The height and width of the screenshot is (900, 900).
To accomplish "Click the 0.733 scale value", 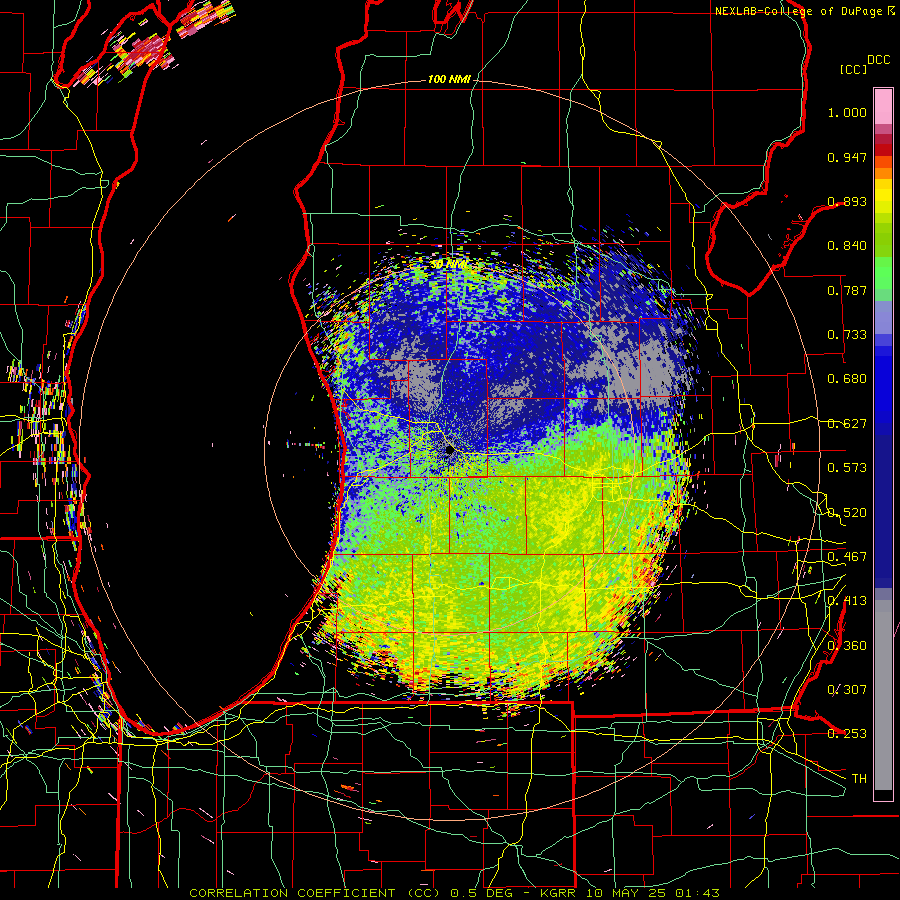I will tap(847, 335).
